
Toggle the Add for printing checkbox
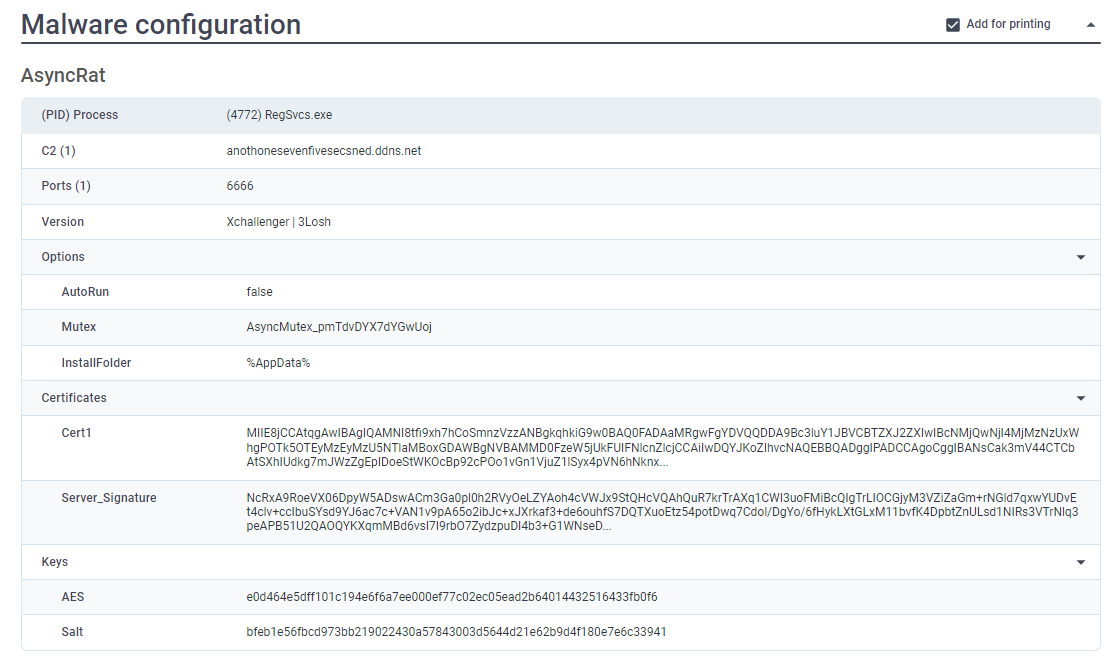pyautogui.click(x=953, y=25)
